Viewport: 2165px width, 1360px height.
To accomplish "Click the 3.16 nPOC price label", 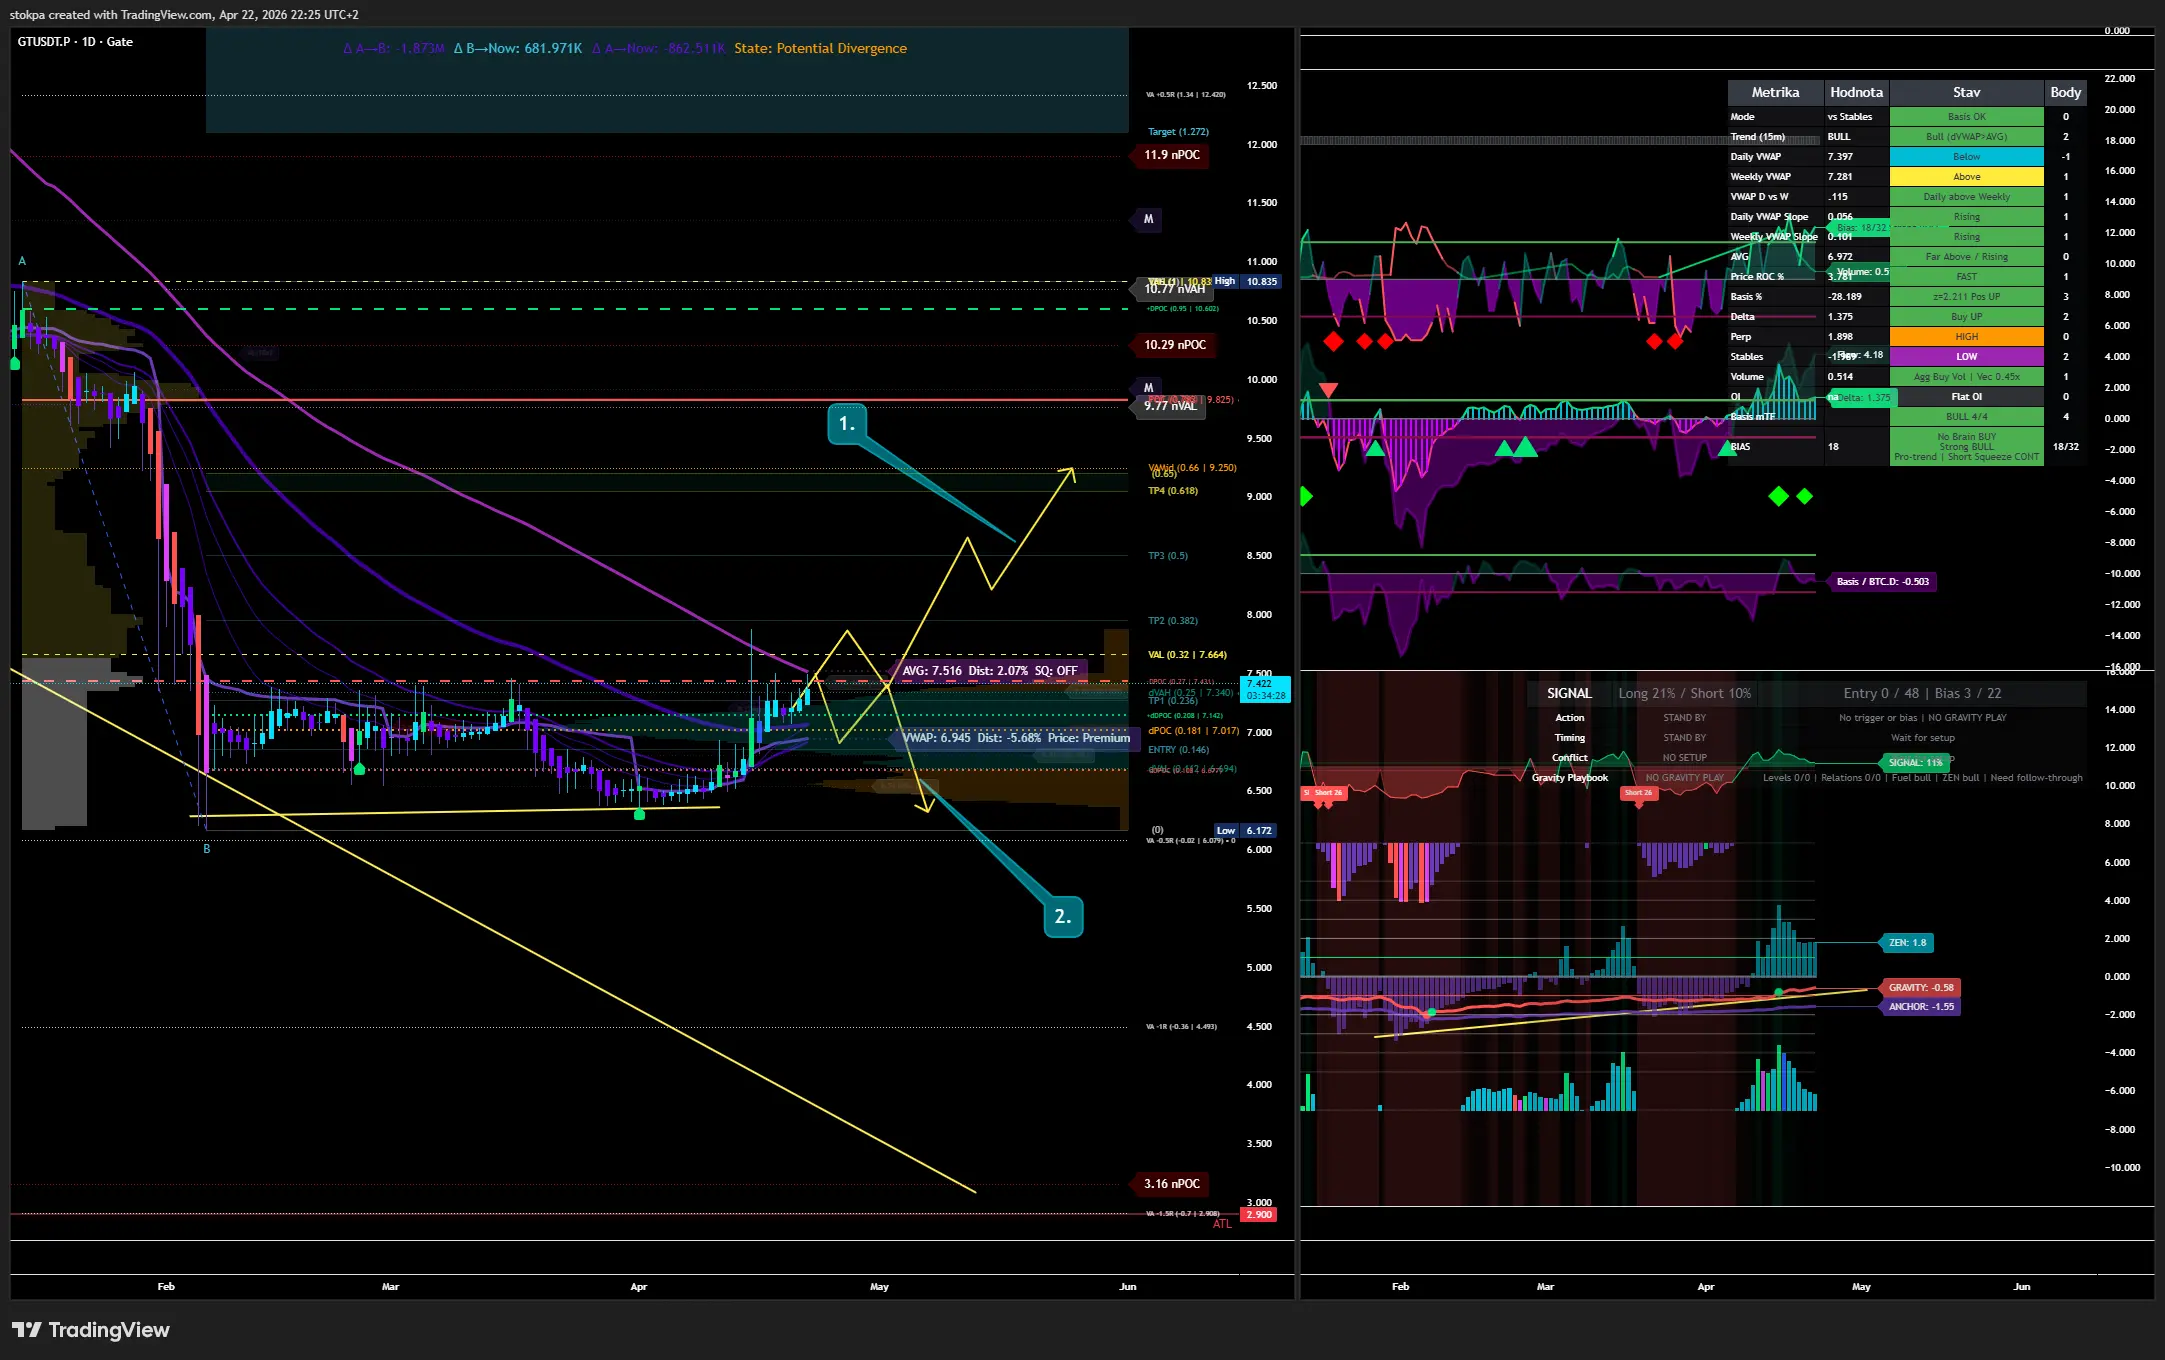I will (x=1171, y=1184).
